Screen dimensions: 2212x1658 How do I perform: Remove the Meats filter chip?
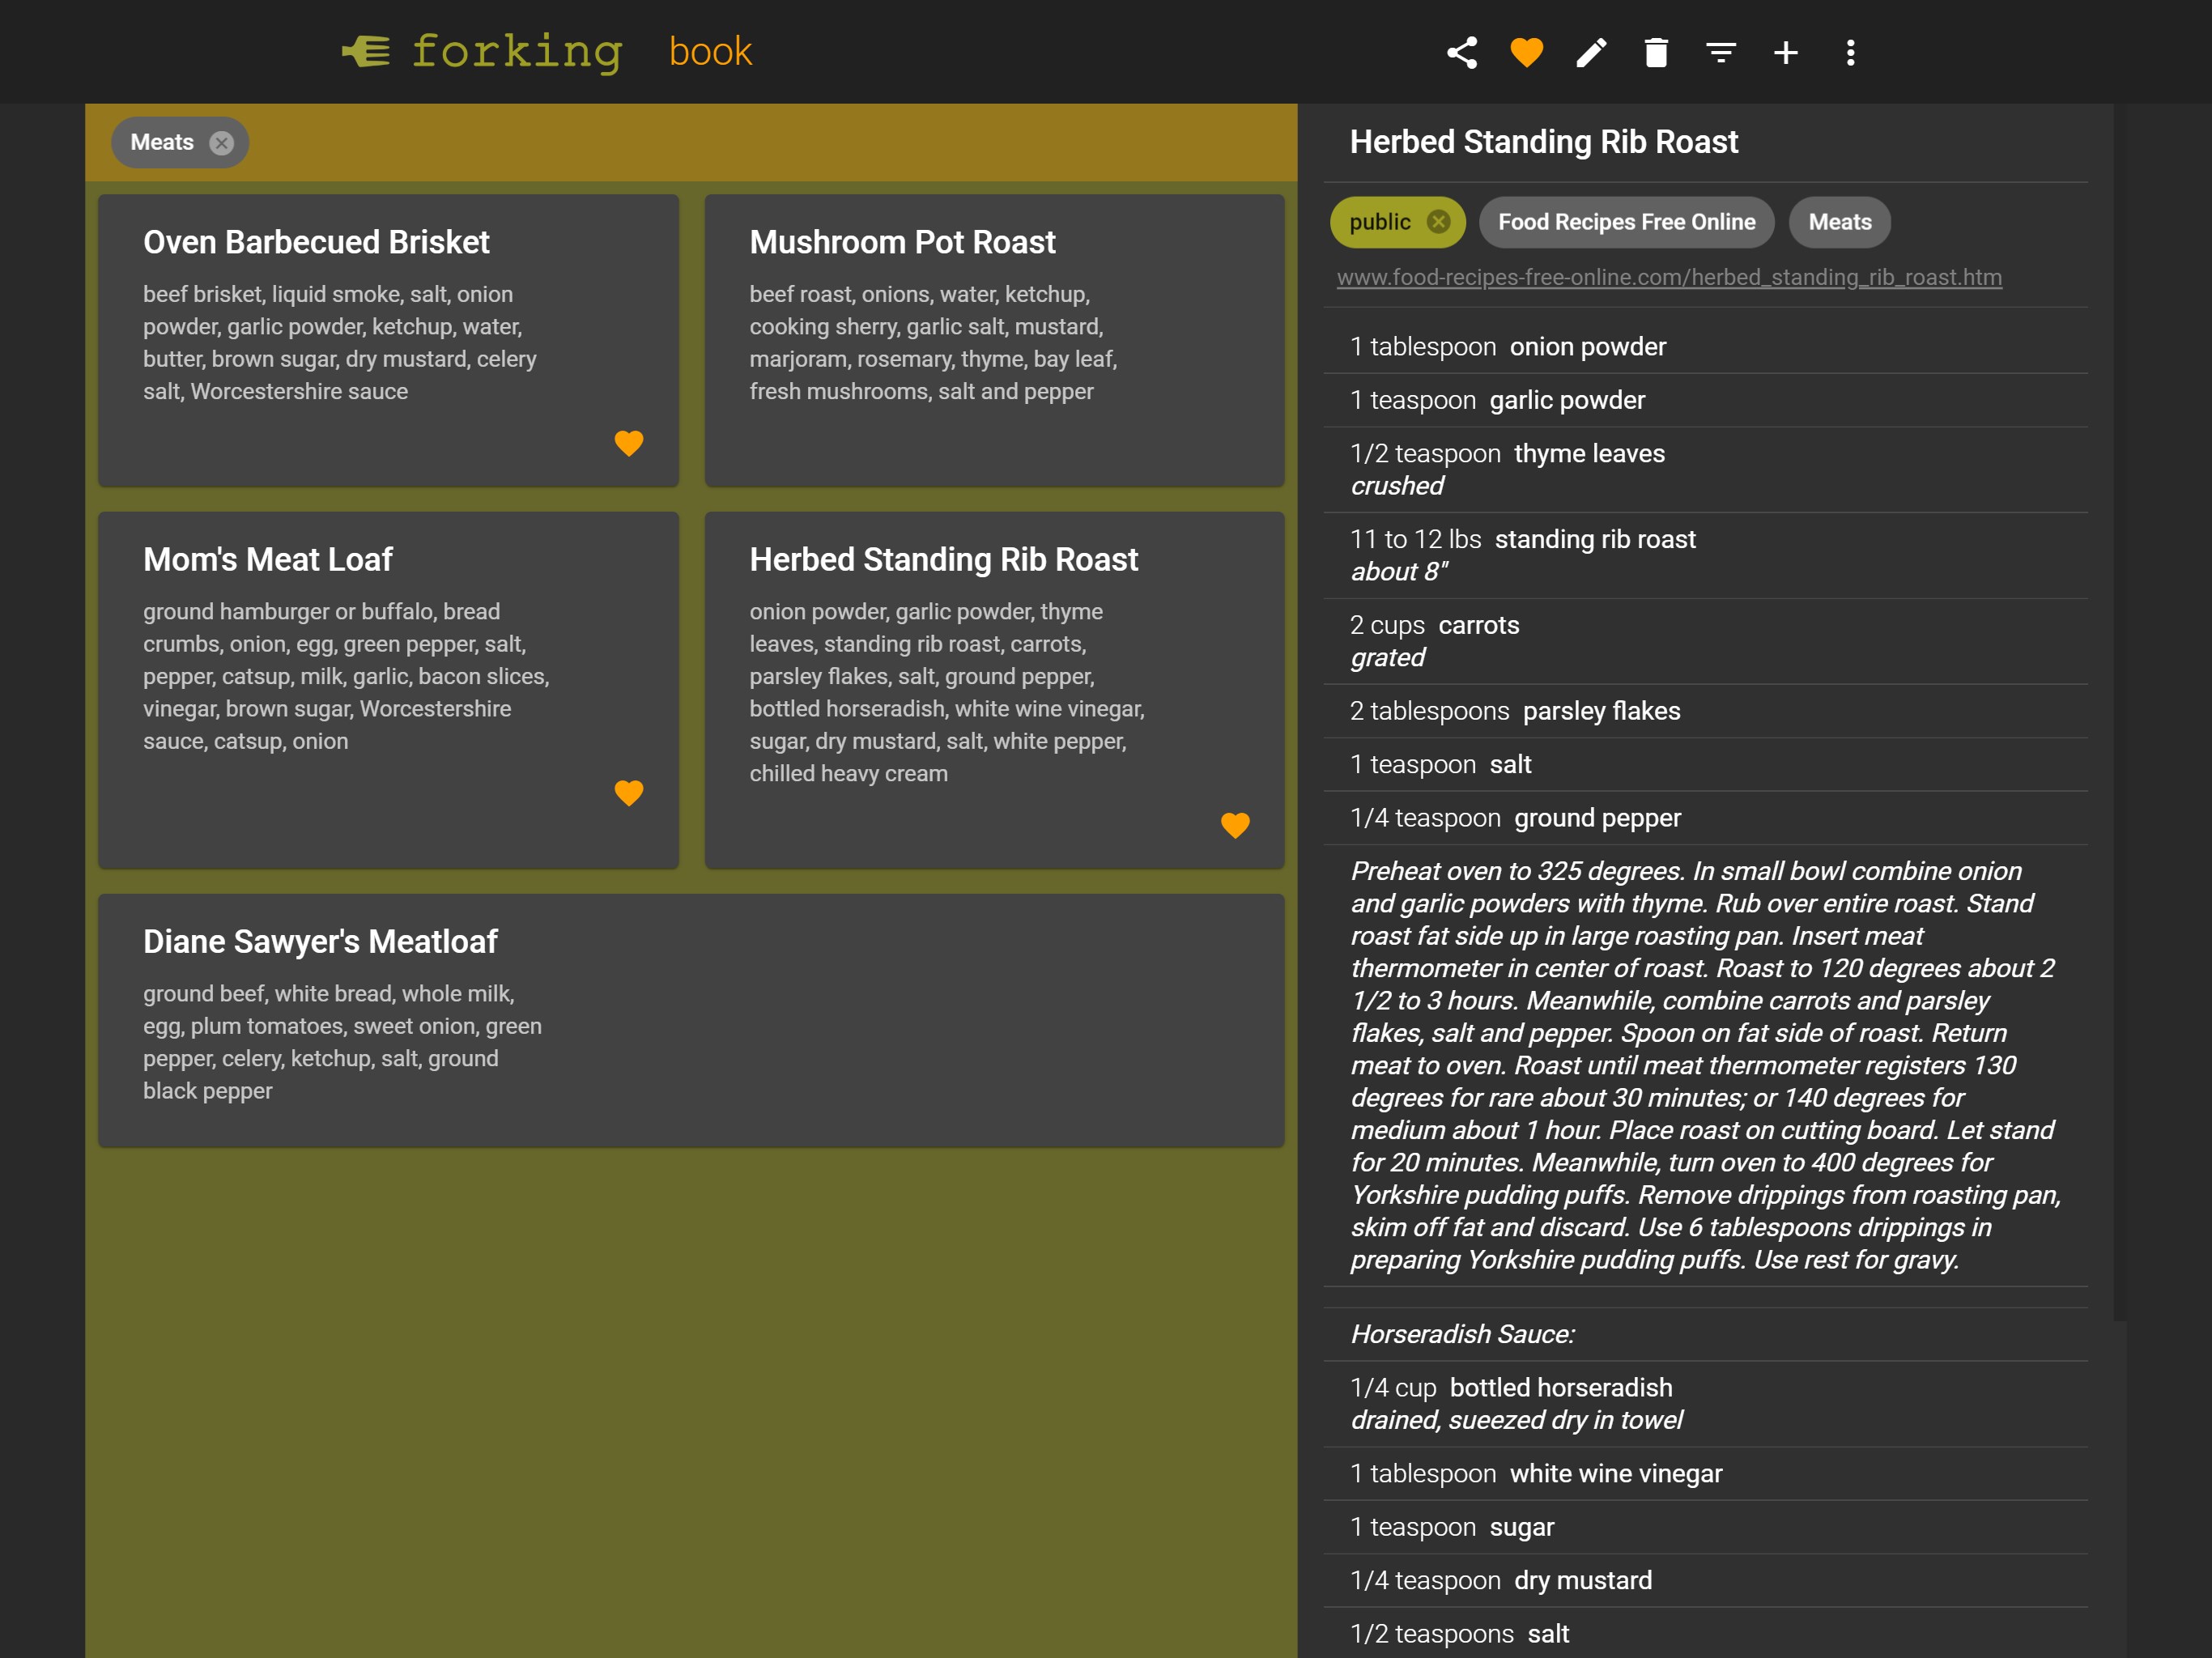221,143
